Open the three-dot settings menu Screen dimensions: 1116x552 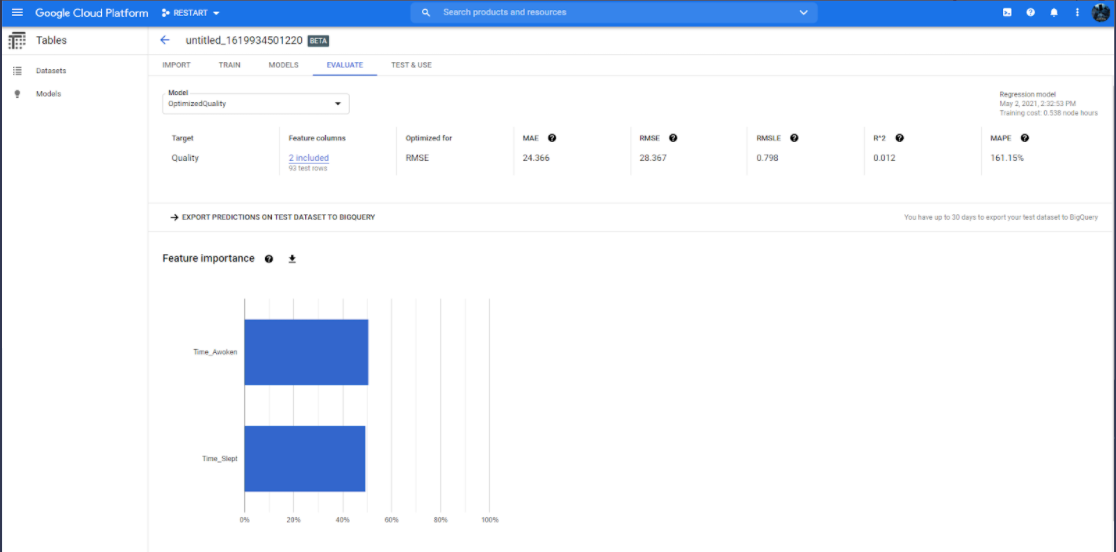(1077, 13)
